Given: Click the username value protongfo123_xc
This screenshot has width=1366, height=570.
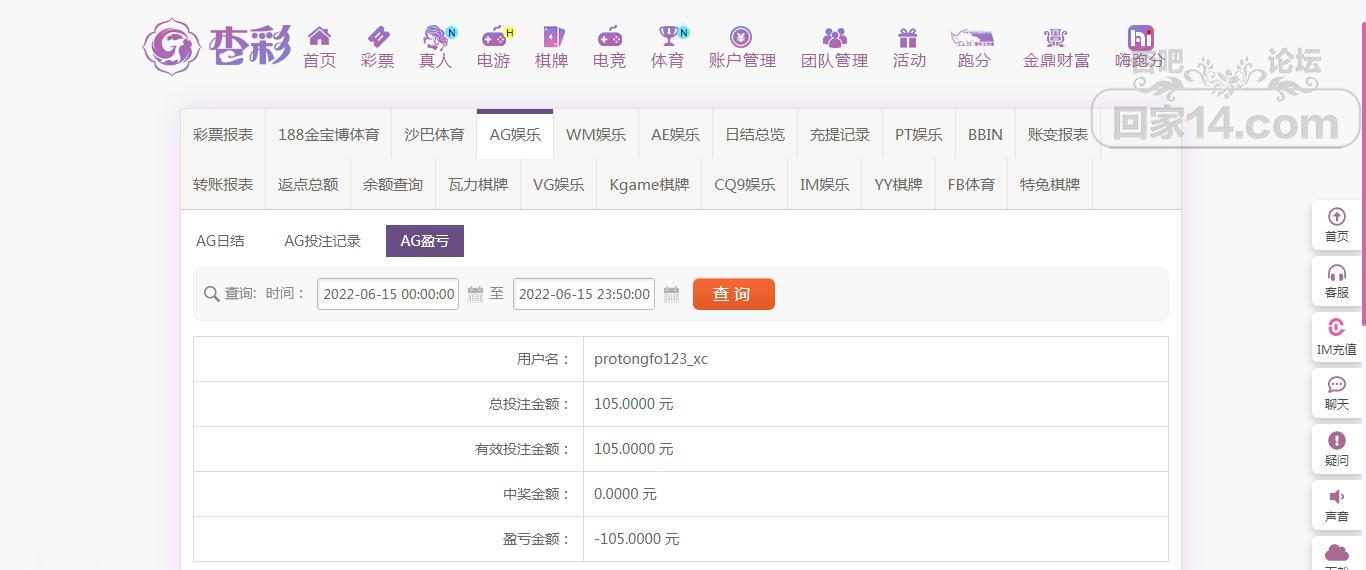Looking at the screenshot, I should (x=651, y=358).
